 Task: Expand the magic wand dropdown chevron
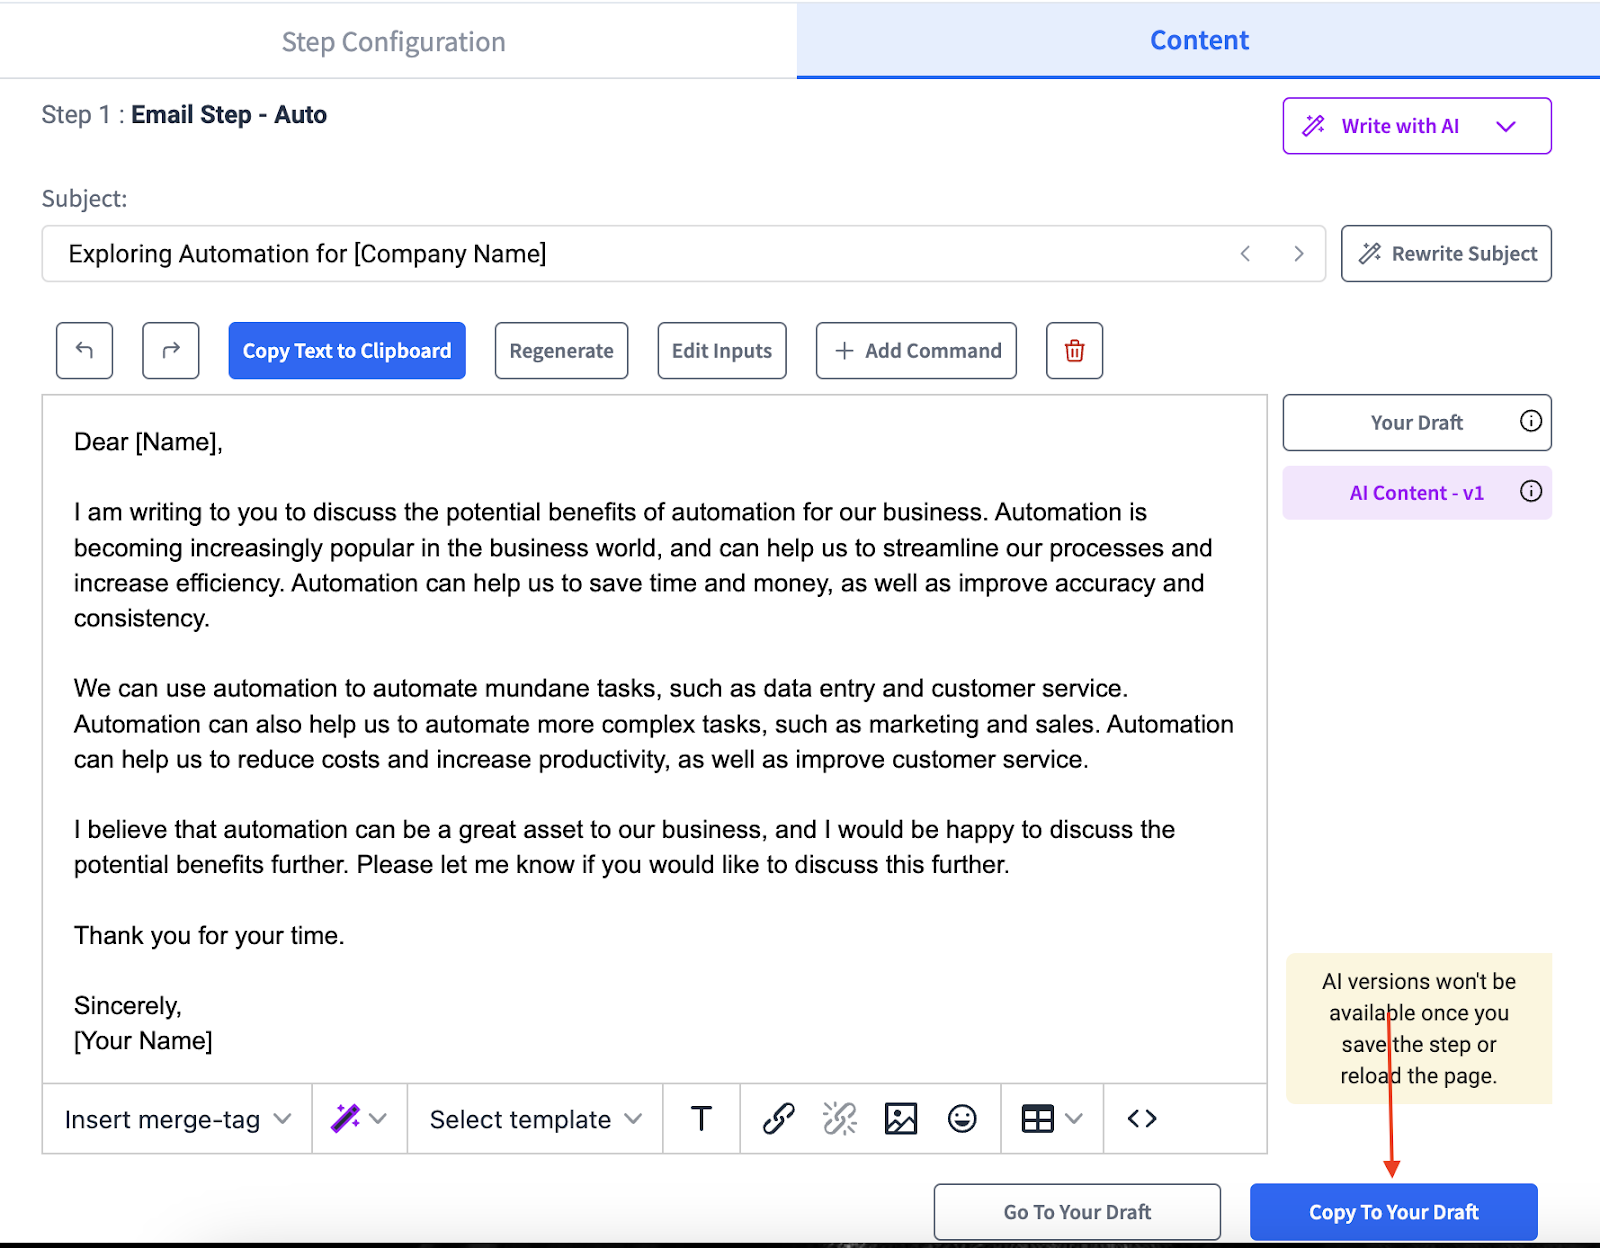[378, 1119]
